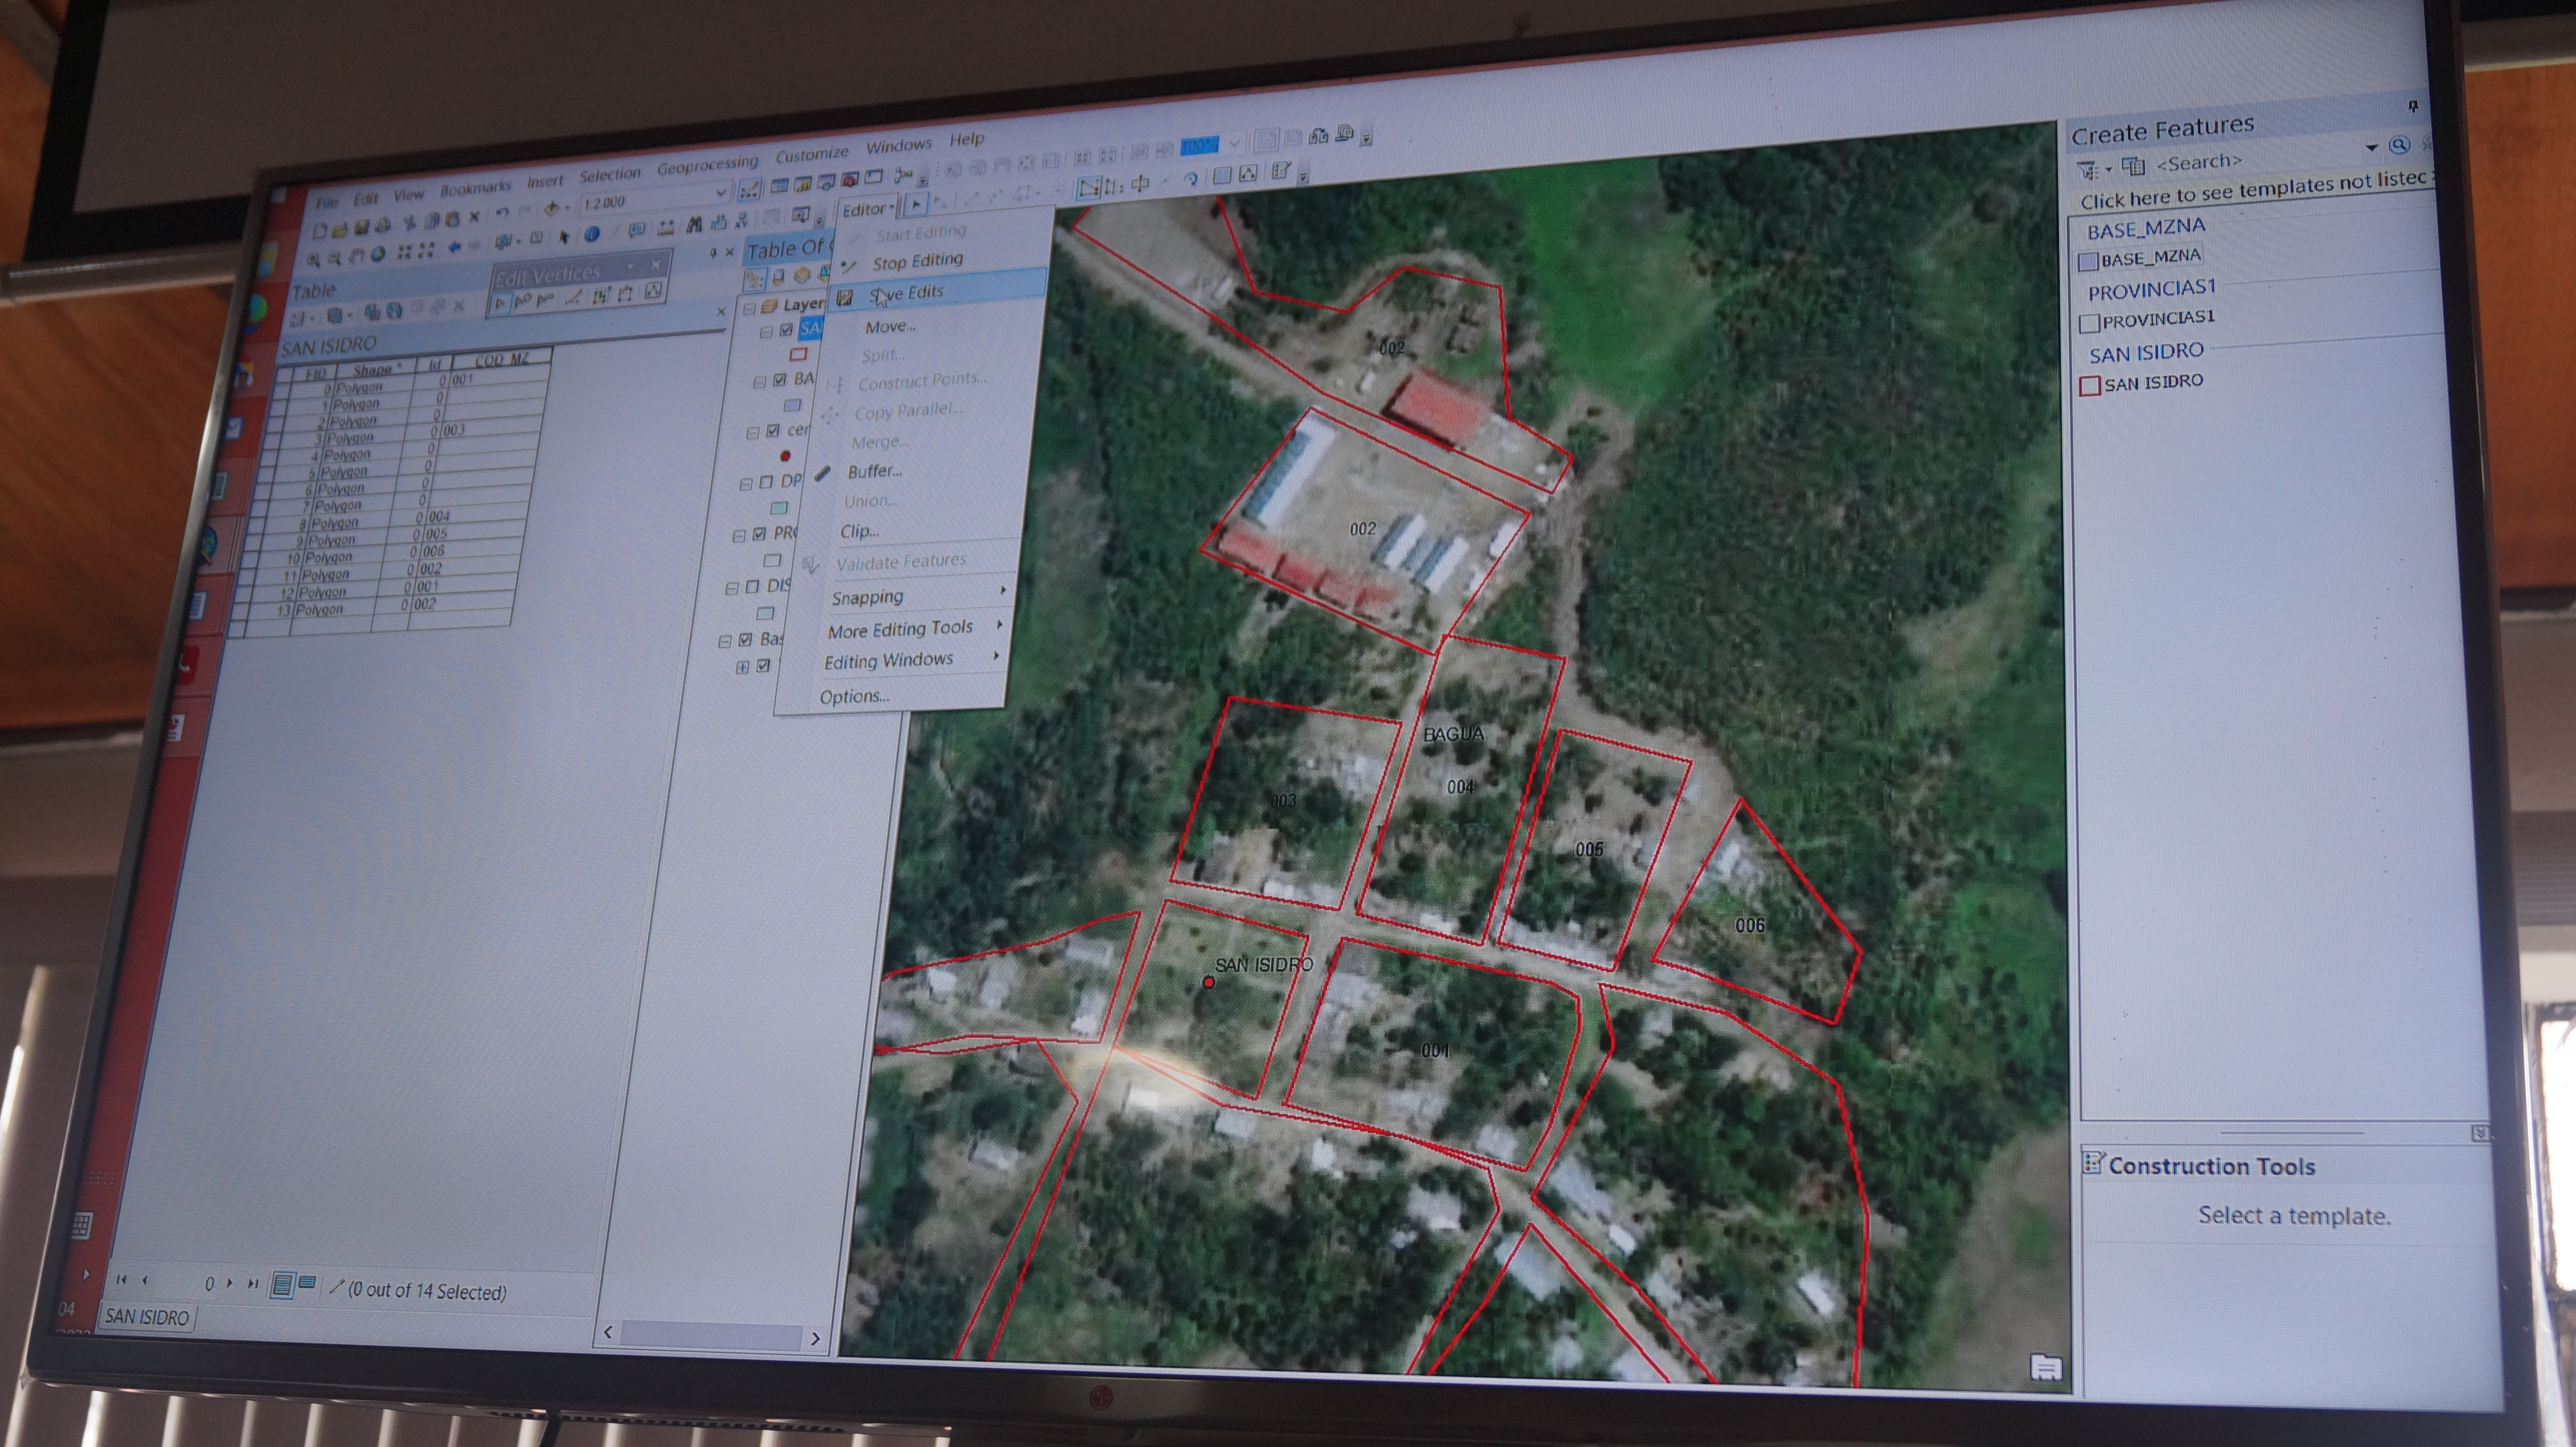Image resolution: width=2576 pixels, height=1447 pixels.
Task: Click the SAN ISIDRO table tab
Action: tap(147, 1317)
